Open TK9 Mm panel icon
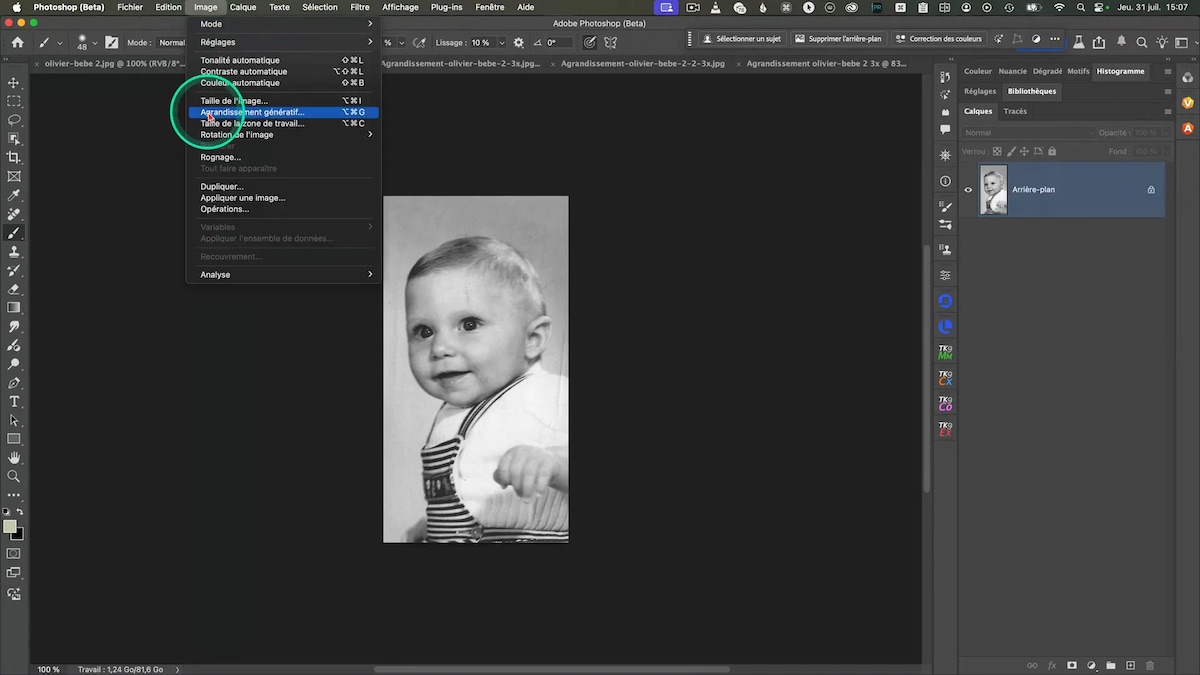The height and width of the screenshot is (675, 1200). tap(945, 352)
